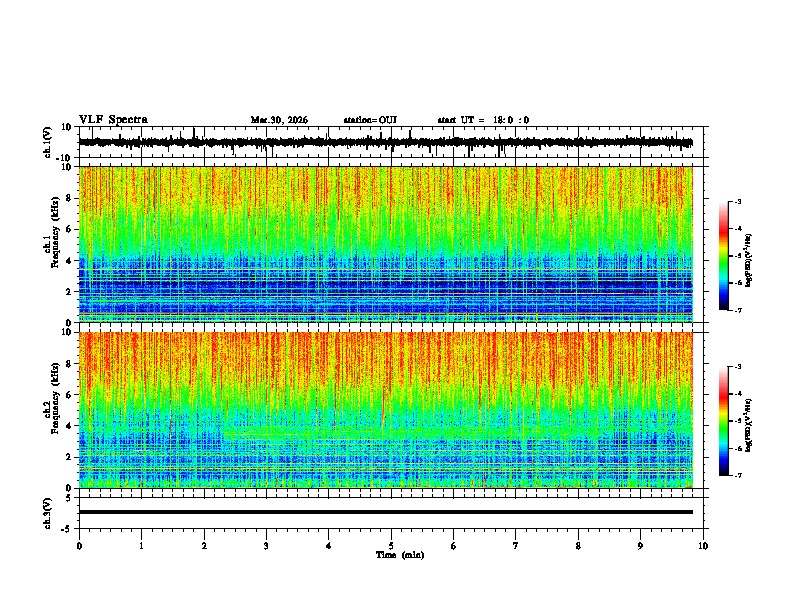Click the ch.1 spectrogram color bar
The image size is (792, 612).
[723, 256]
